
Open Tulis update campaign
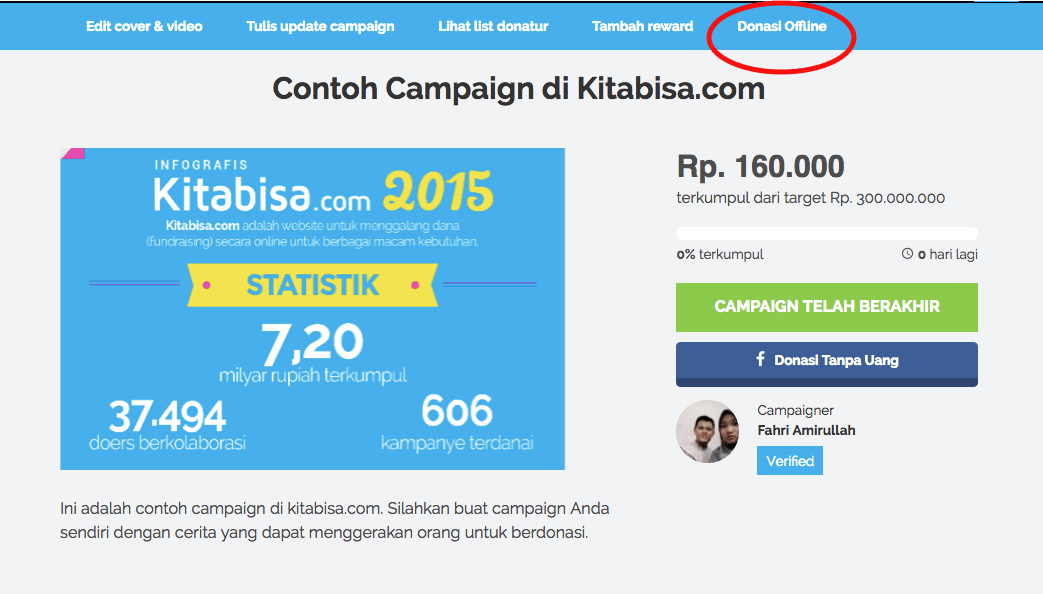pyautogui.click(x=320, y=26)
